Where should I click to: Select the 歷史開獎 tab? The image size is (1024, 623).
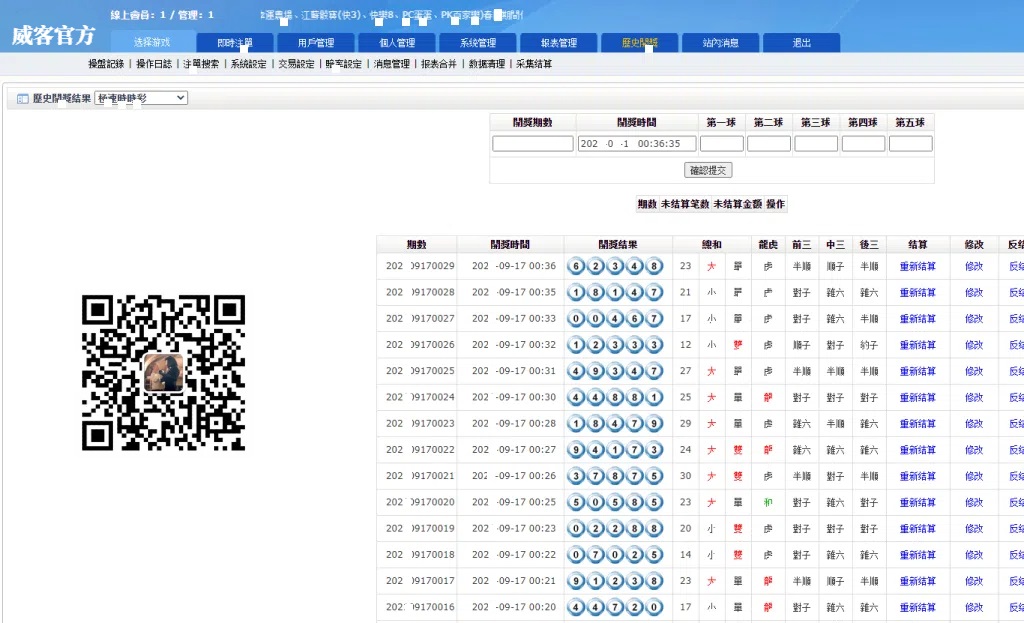[640, 42]
